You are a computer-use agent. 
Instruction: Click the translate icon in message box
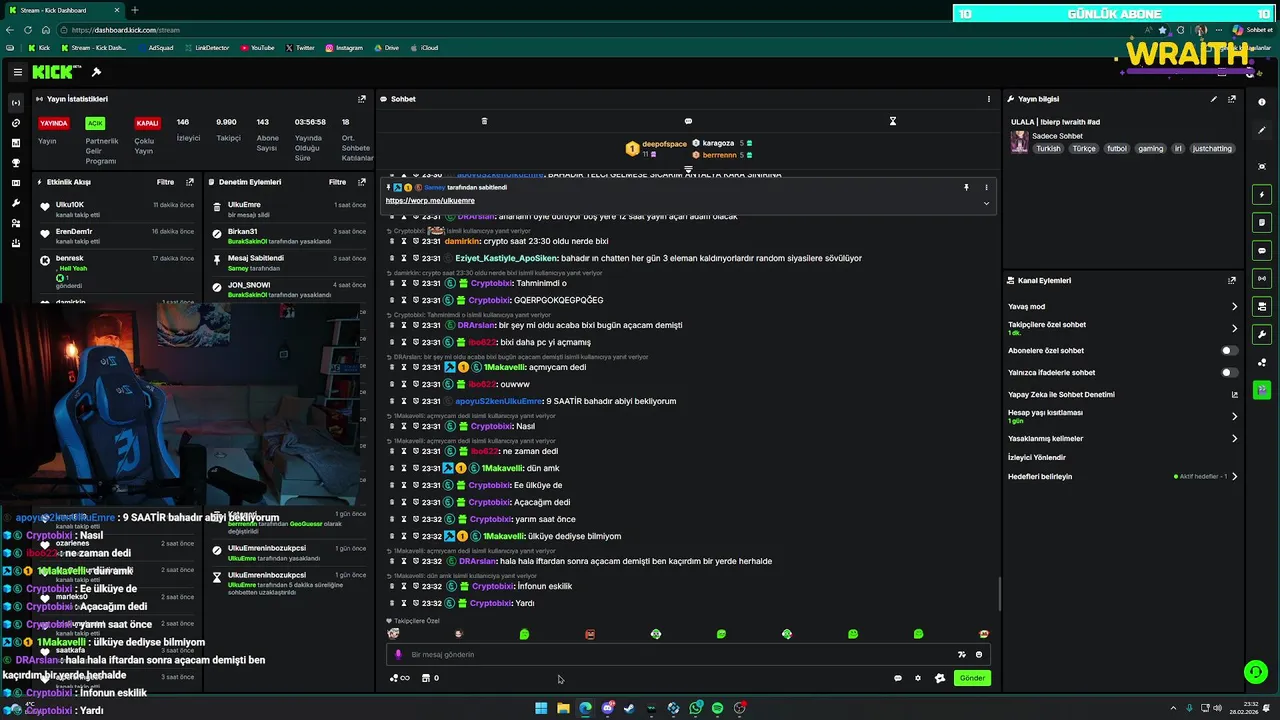click(x=961, y=655)
